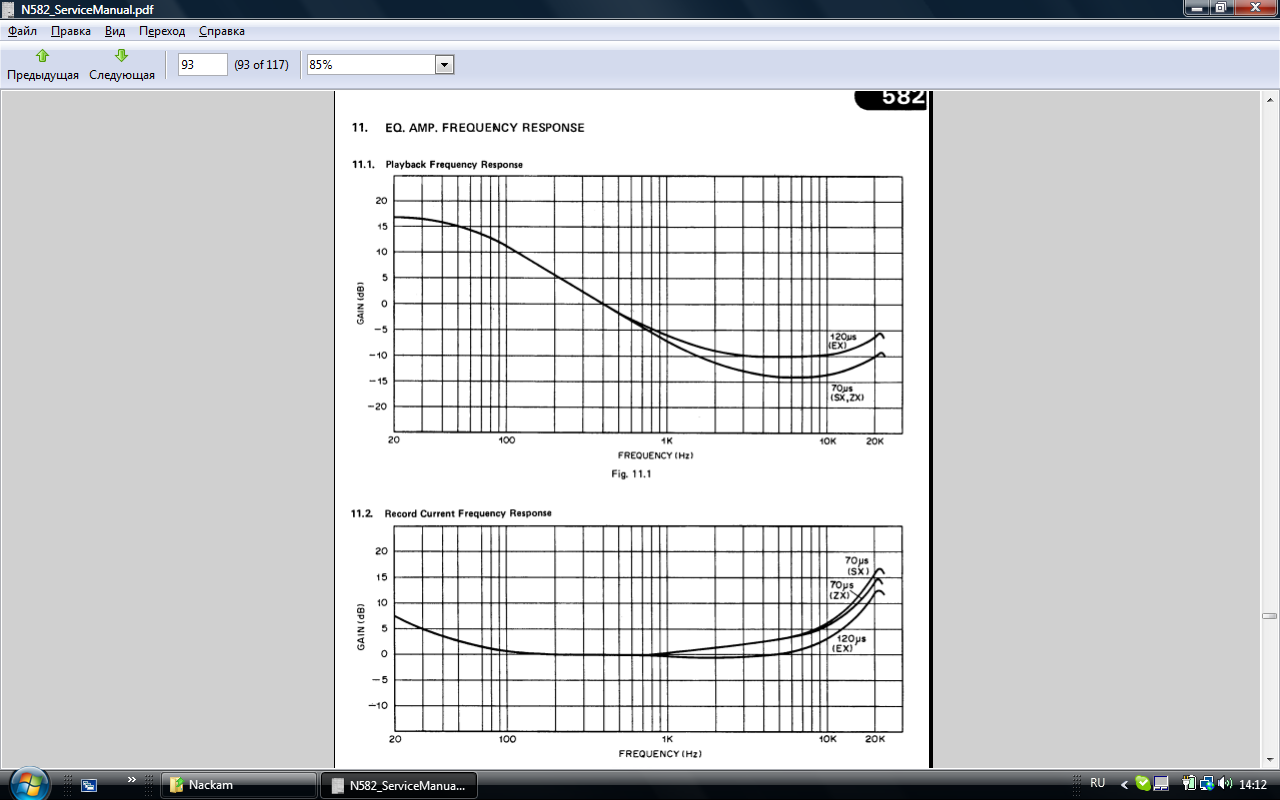The height and width of the screenshot is (800, 1280).
Task: Switch to Nackam taskbar button
Action: (x=238, y=785)
